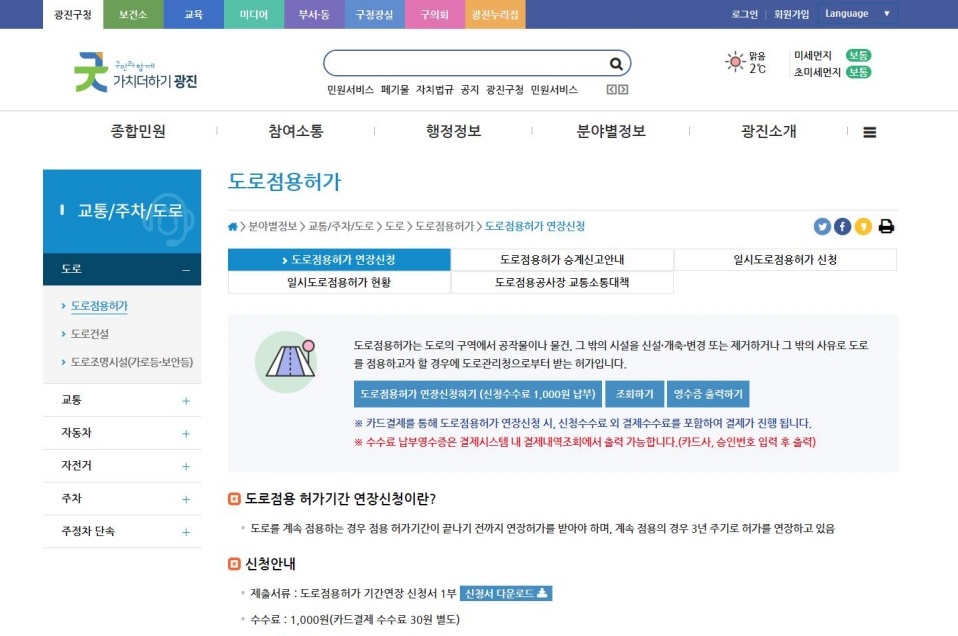Click 도로점용허가 연장신청하기 button
The image size is (958, 636).
478,394
